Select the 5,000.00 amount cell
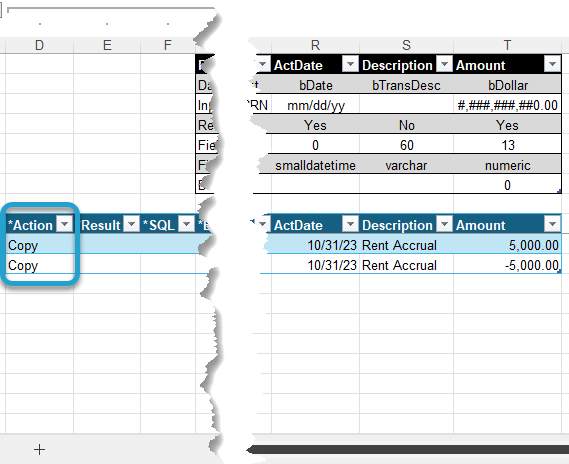The width and height of the screenshot is (569, 464). [x=507, y=245]
